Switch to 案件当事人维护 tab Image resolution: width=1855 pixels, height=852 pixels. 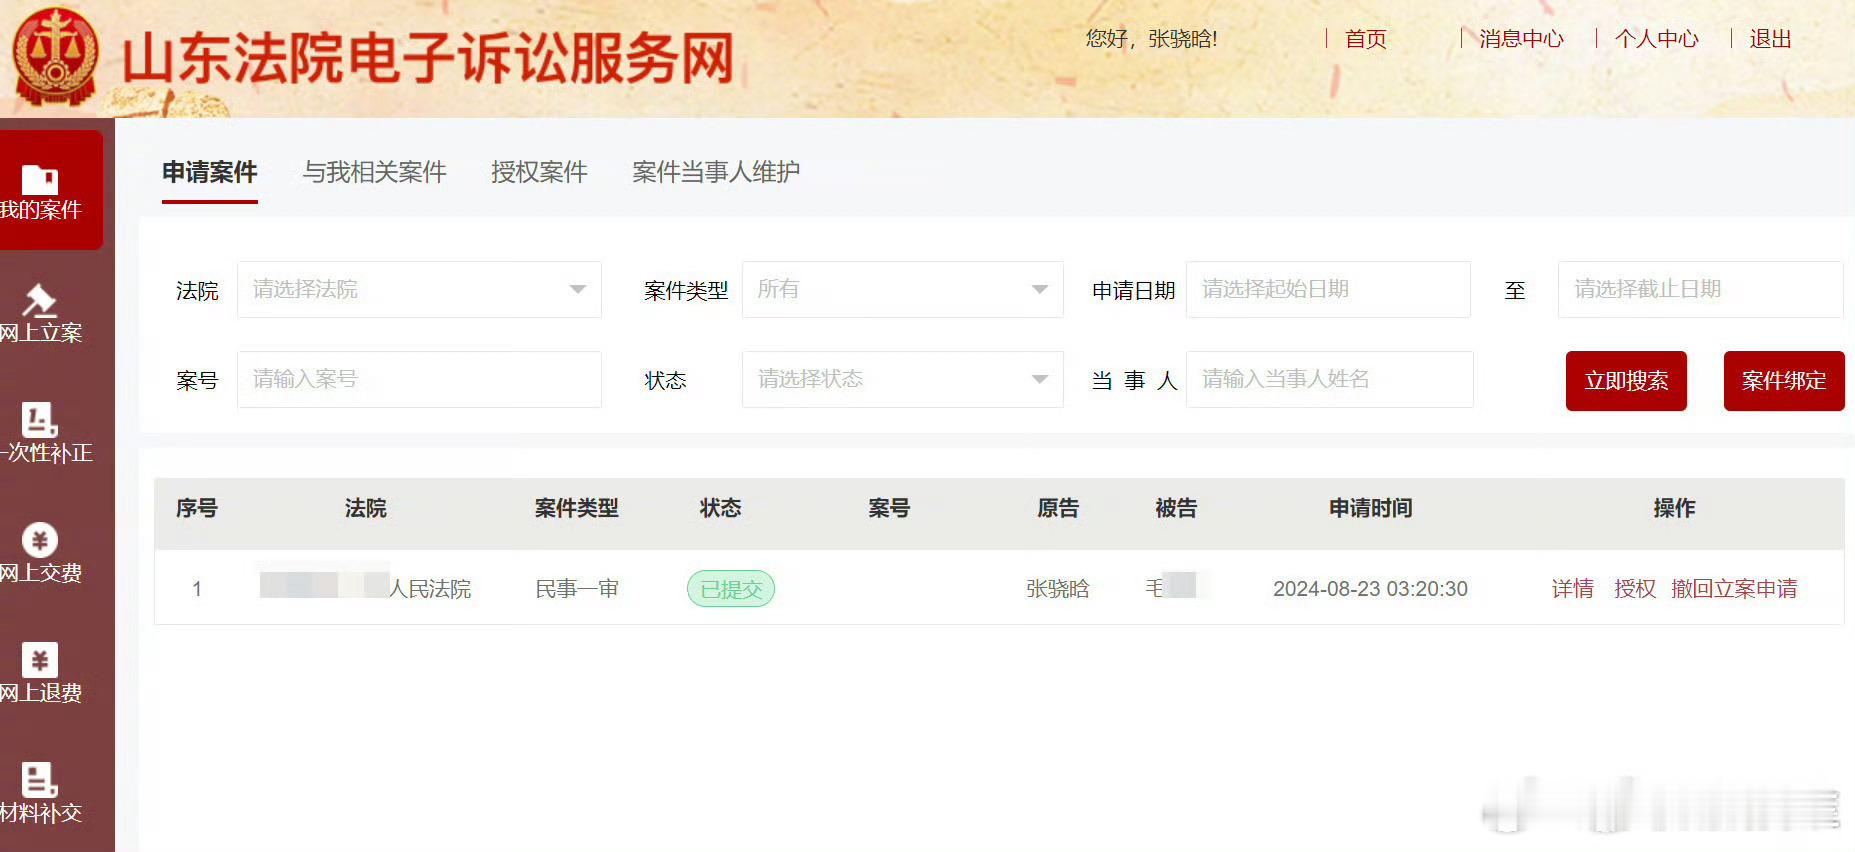(x=716, y=172)
